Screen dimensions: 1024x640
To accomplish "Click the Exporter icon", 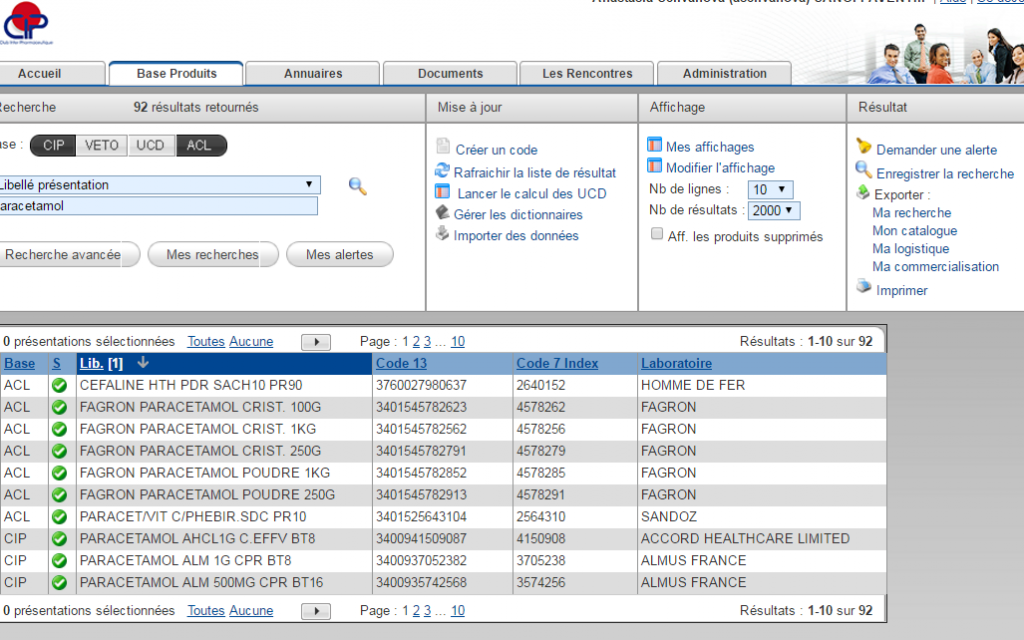I will coord(863,192).
